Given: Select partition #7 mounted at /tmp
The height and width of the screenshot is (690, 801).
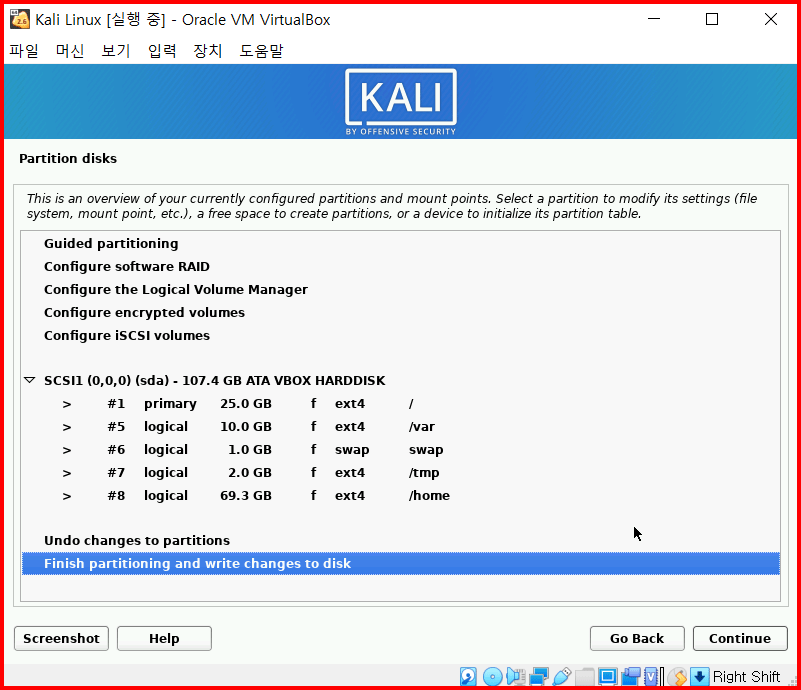Looking at the screenshot, I should point(400,472).
